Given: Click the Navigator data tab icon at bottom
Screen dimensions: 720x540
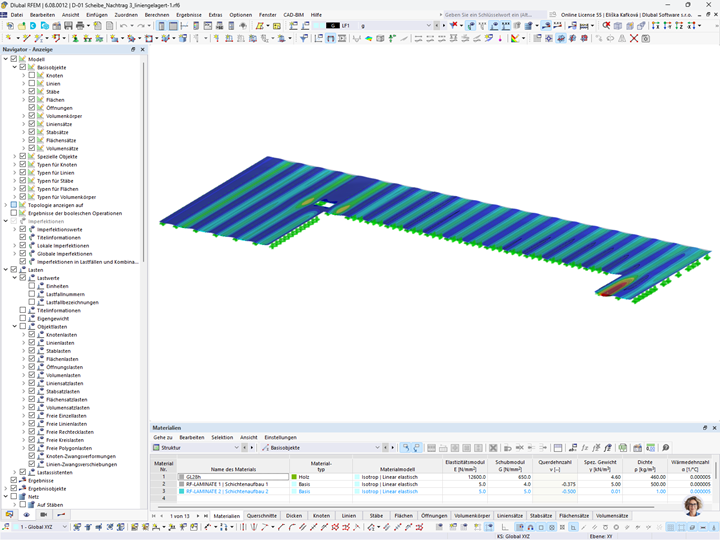Looking at the screenshot, I should 9,515.
